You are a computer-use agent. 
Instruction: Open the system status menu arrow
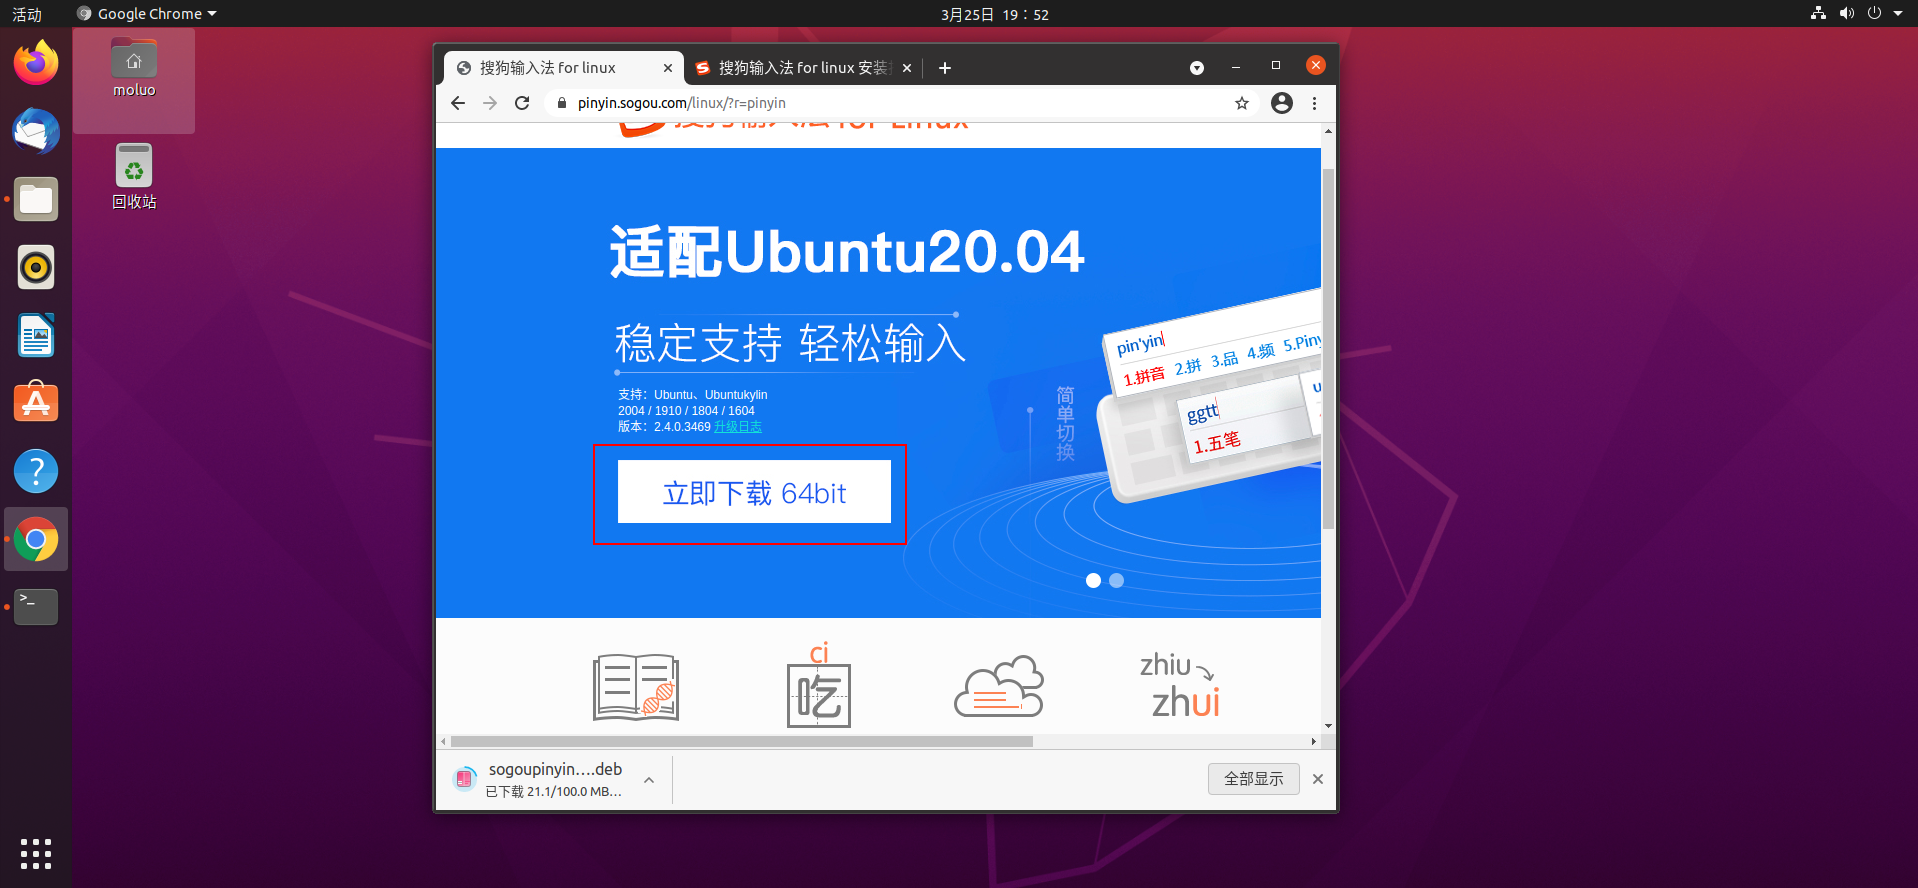pos(1897,14)
